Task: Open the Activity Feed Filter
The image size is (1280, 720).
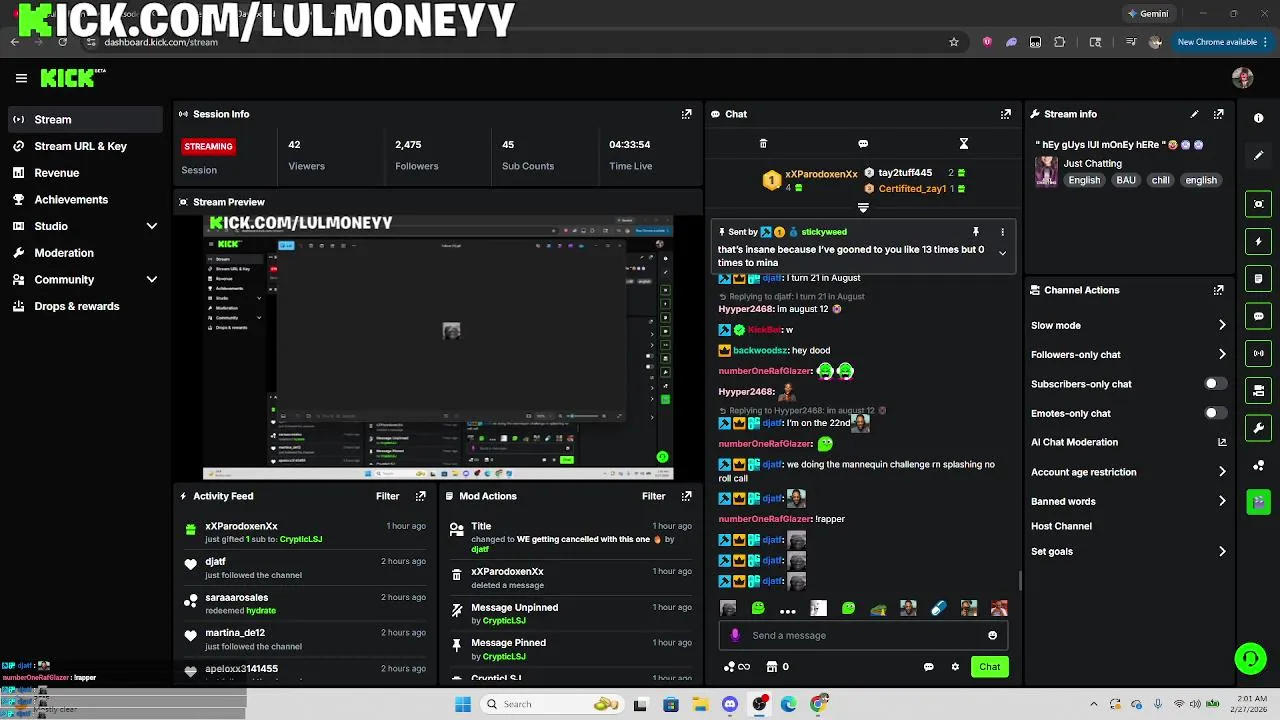Action: coord(387,496)
